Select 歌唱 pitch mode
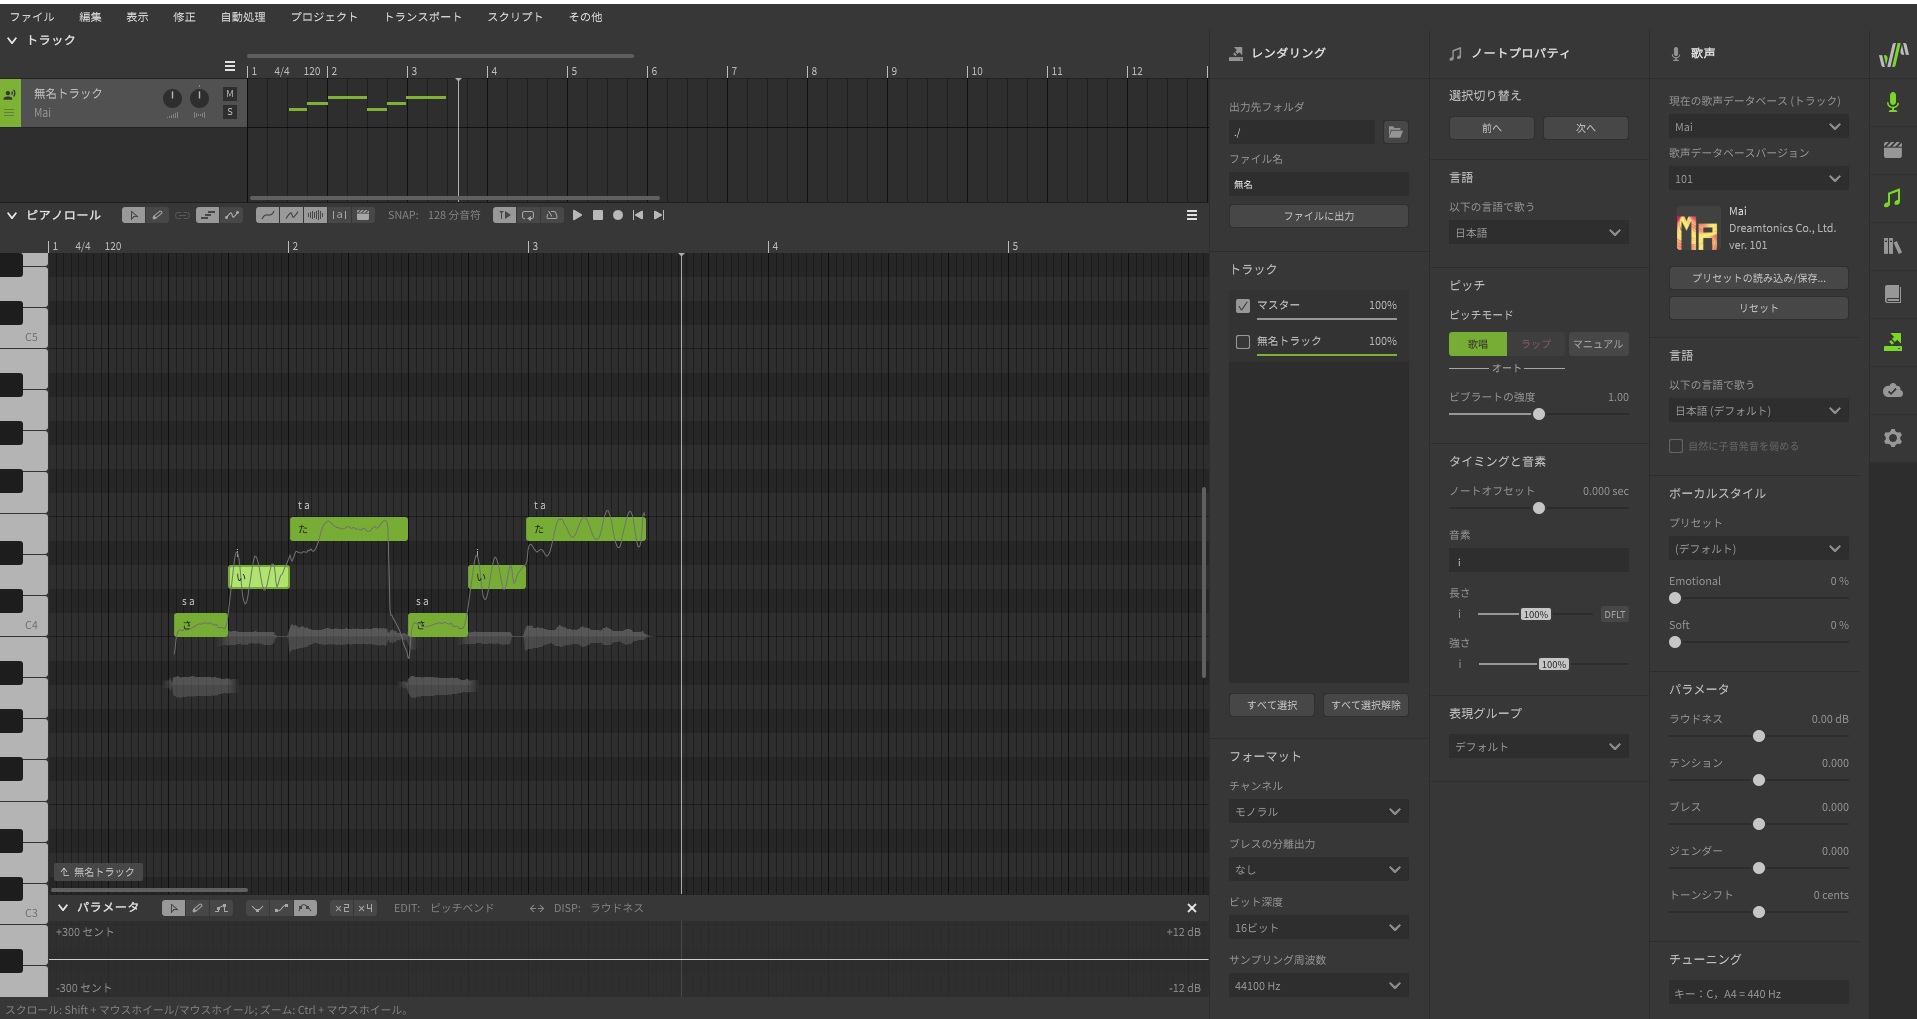1917x1019 pixels. [1478, 344]
